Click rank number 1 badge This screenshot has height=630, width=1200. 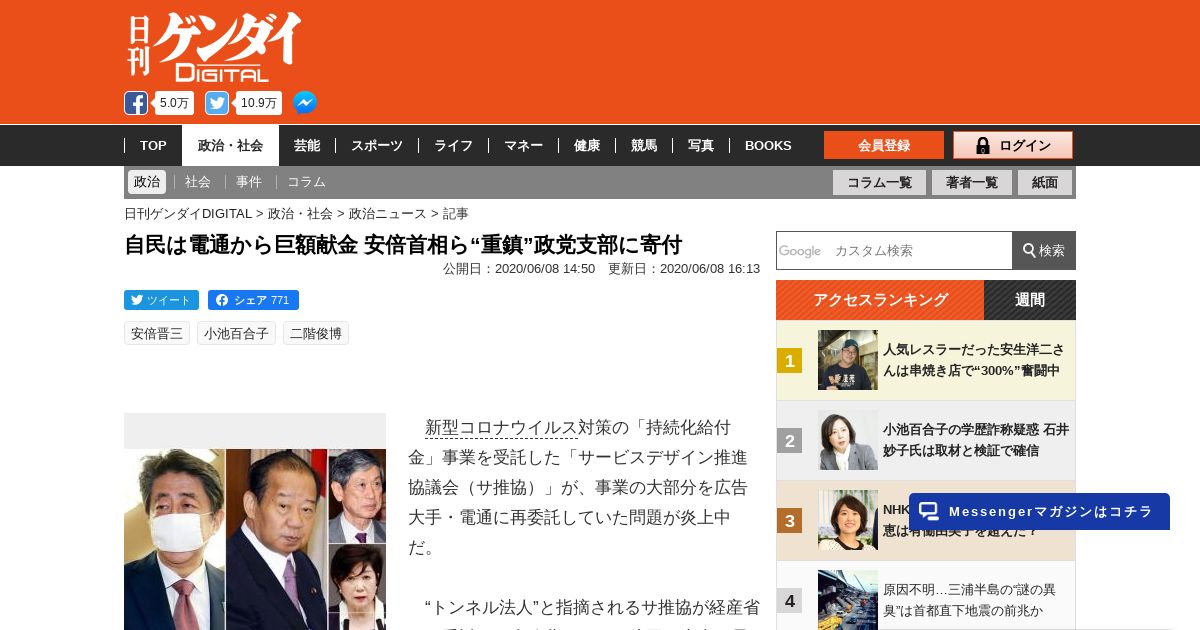790,360
